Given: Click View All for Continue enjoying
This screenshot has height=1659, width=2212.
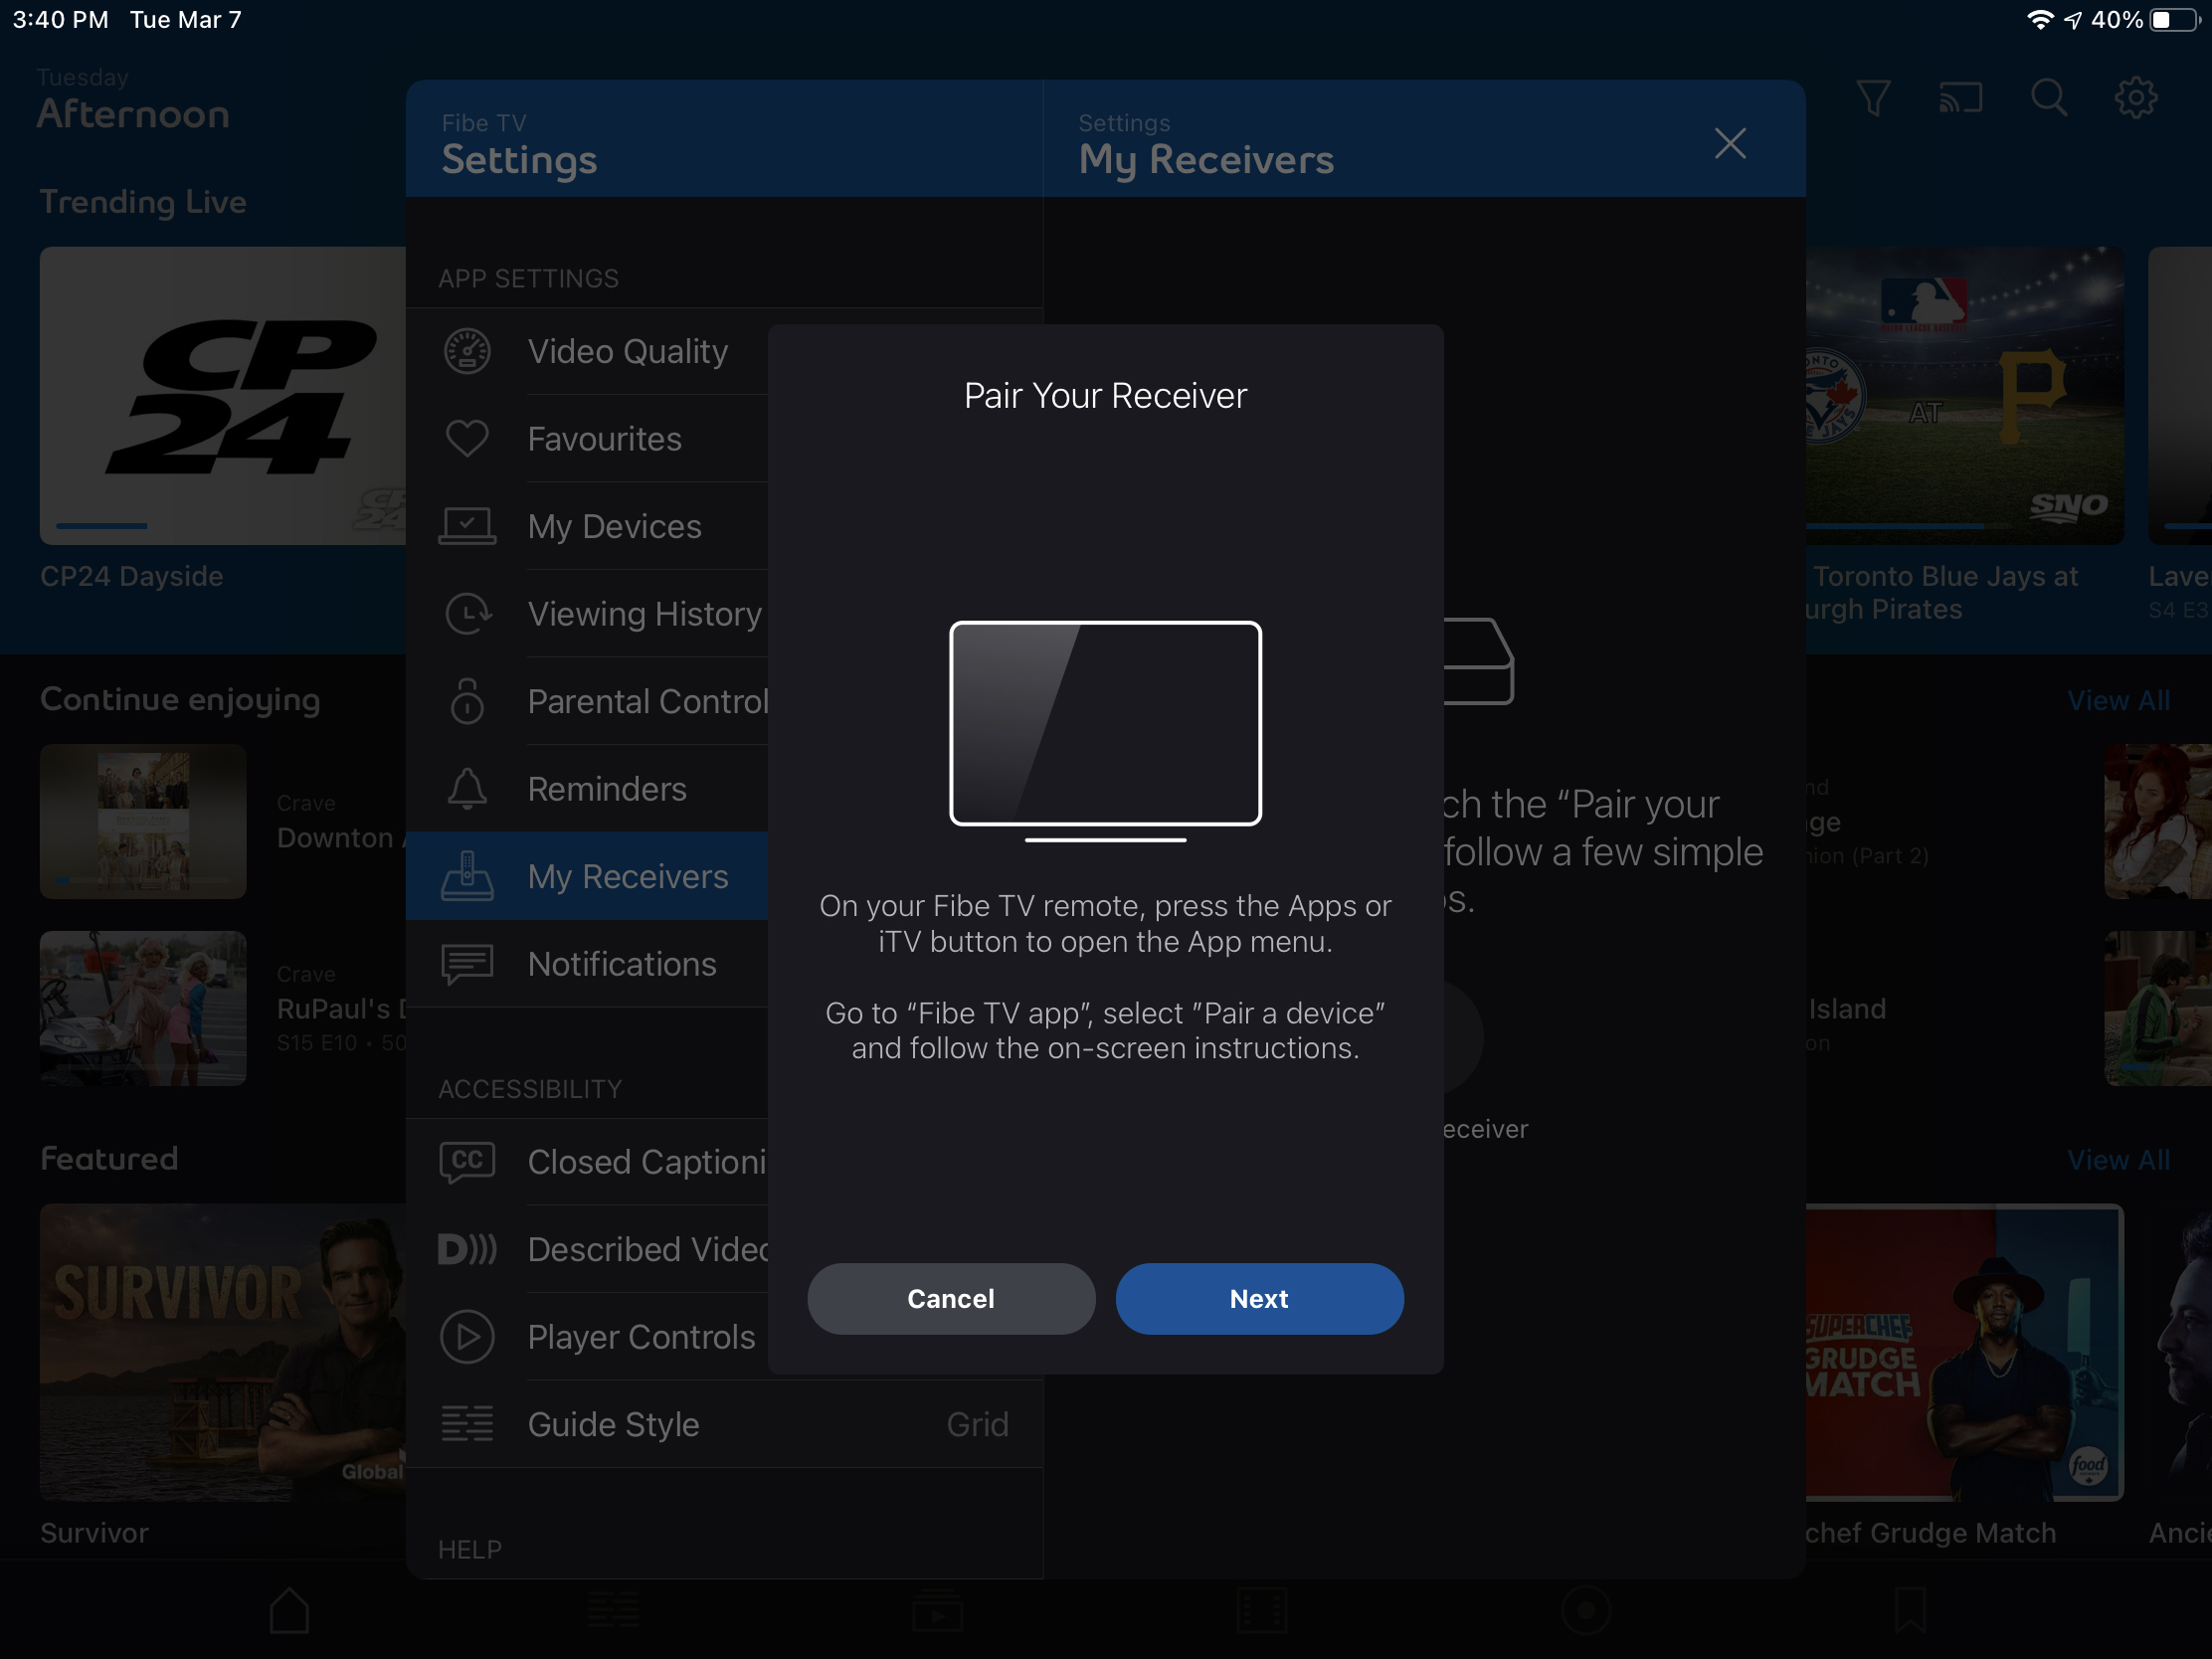Looking at the screenshot, I should click(2118, 701).
